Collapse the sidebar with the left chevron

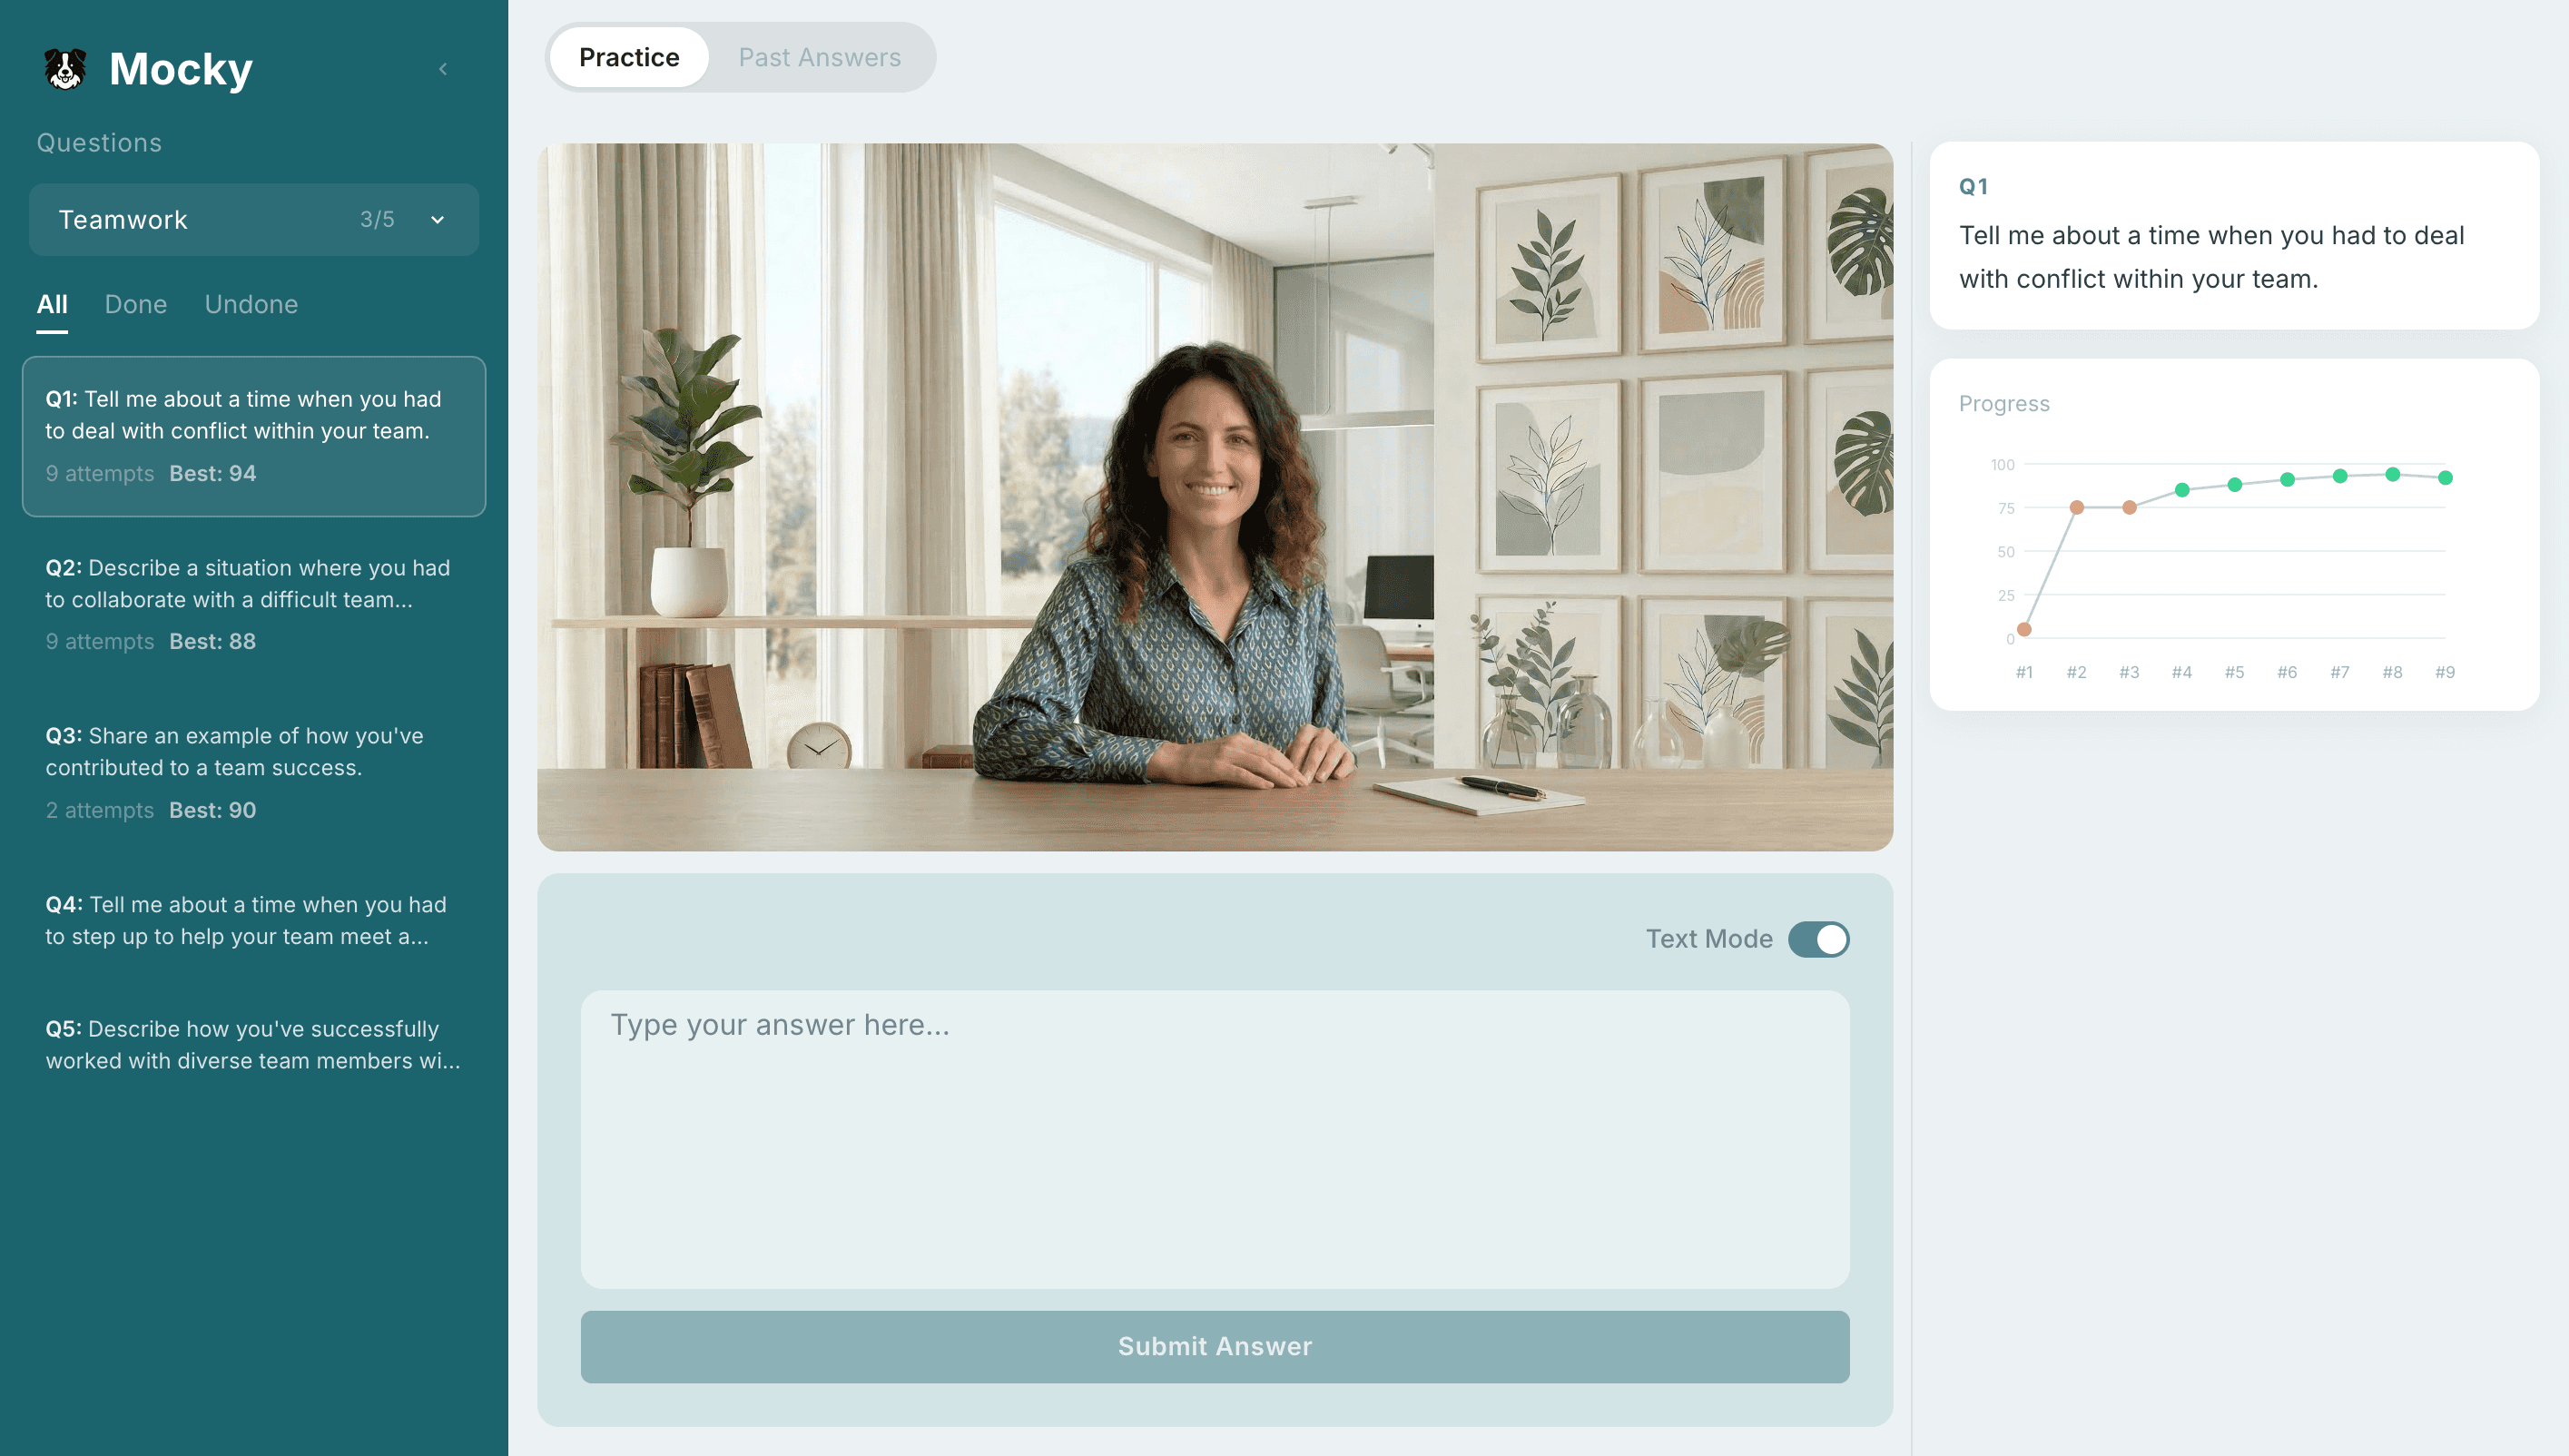click(443, 69)
